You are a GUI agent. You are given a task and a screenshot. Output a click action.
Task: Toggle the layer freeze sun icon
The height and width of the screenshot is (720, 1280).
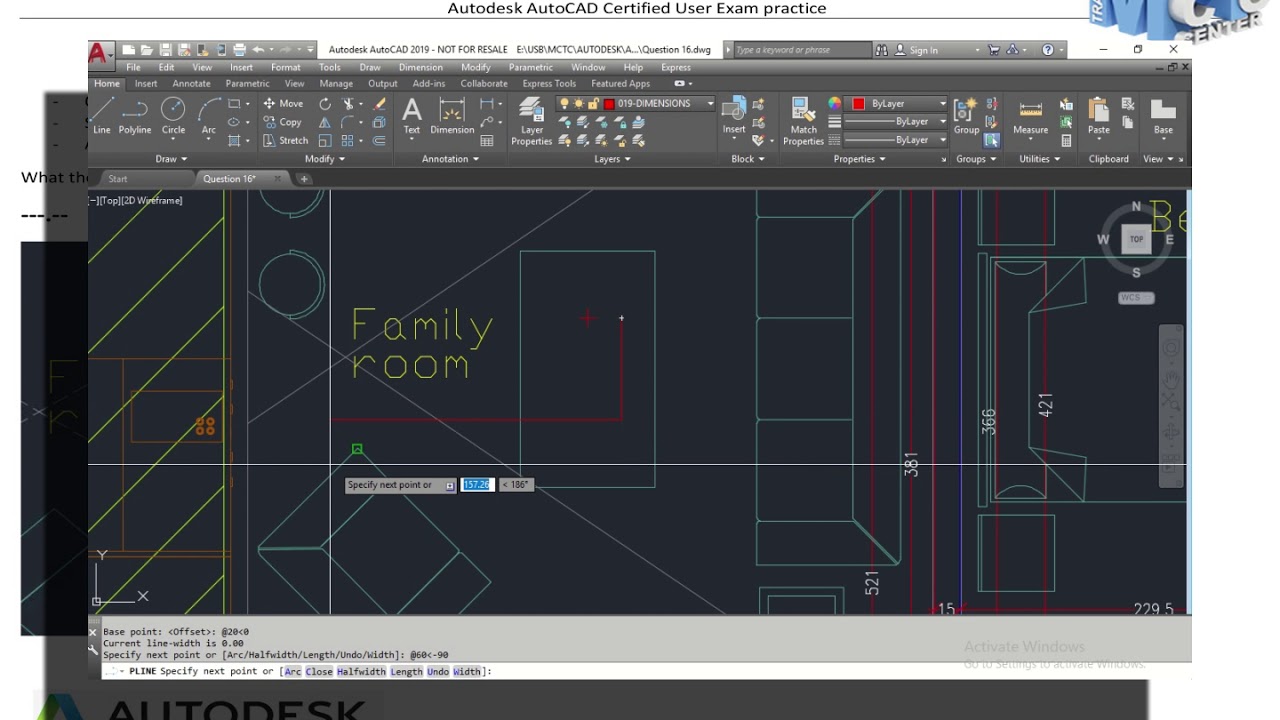579,104
